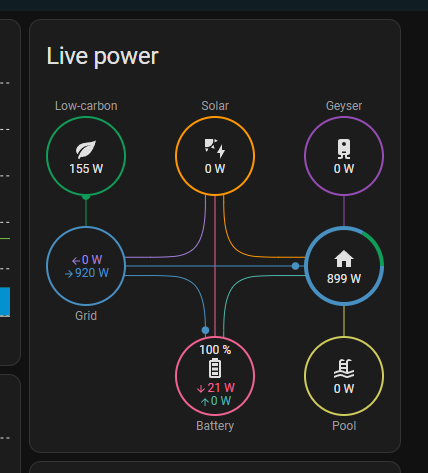The image size is (428, 473).
Task: Open the 155 W low-carbon reading
Action: pos(86,169)
